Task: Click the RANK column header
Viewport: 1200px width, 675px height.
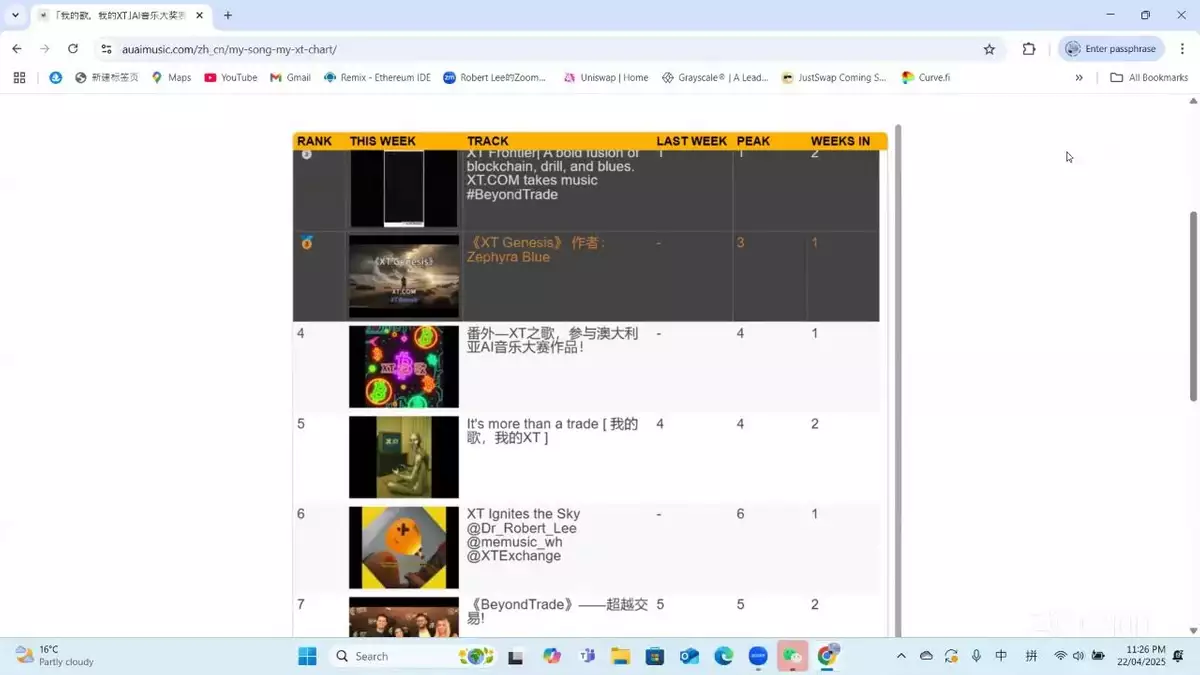Action: pyautogui.click(x=314, y=141)
